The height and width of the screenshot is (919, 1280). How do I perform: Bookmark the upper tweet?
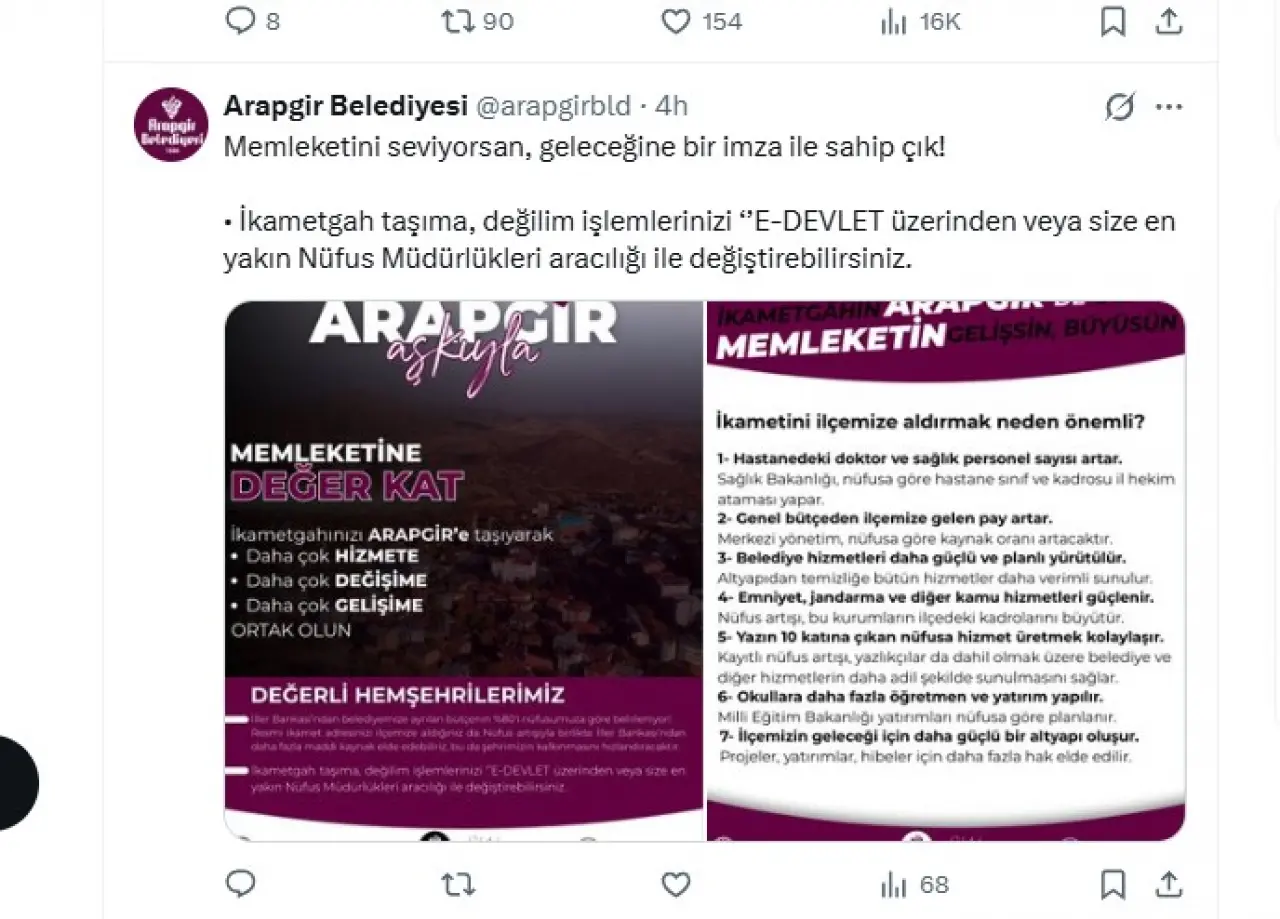pyautogui.click(x=1113, y=21)
